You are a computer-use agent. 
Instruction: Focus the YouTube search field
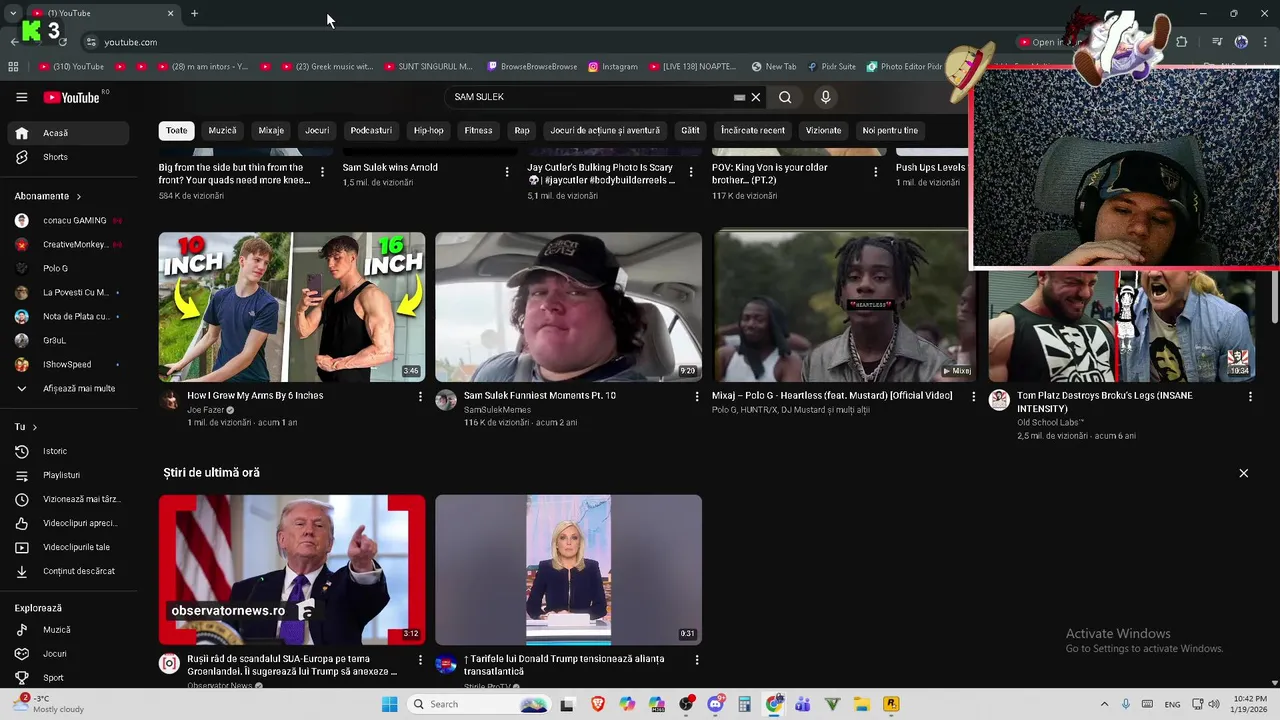[590, 97]
